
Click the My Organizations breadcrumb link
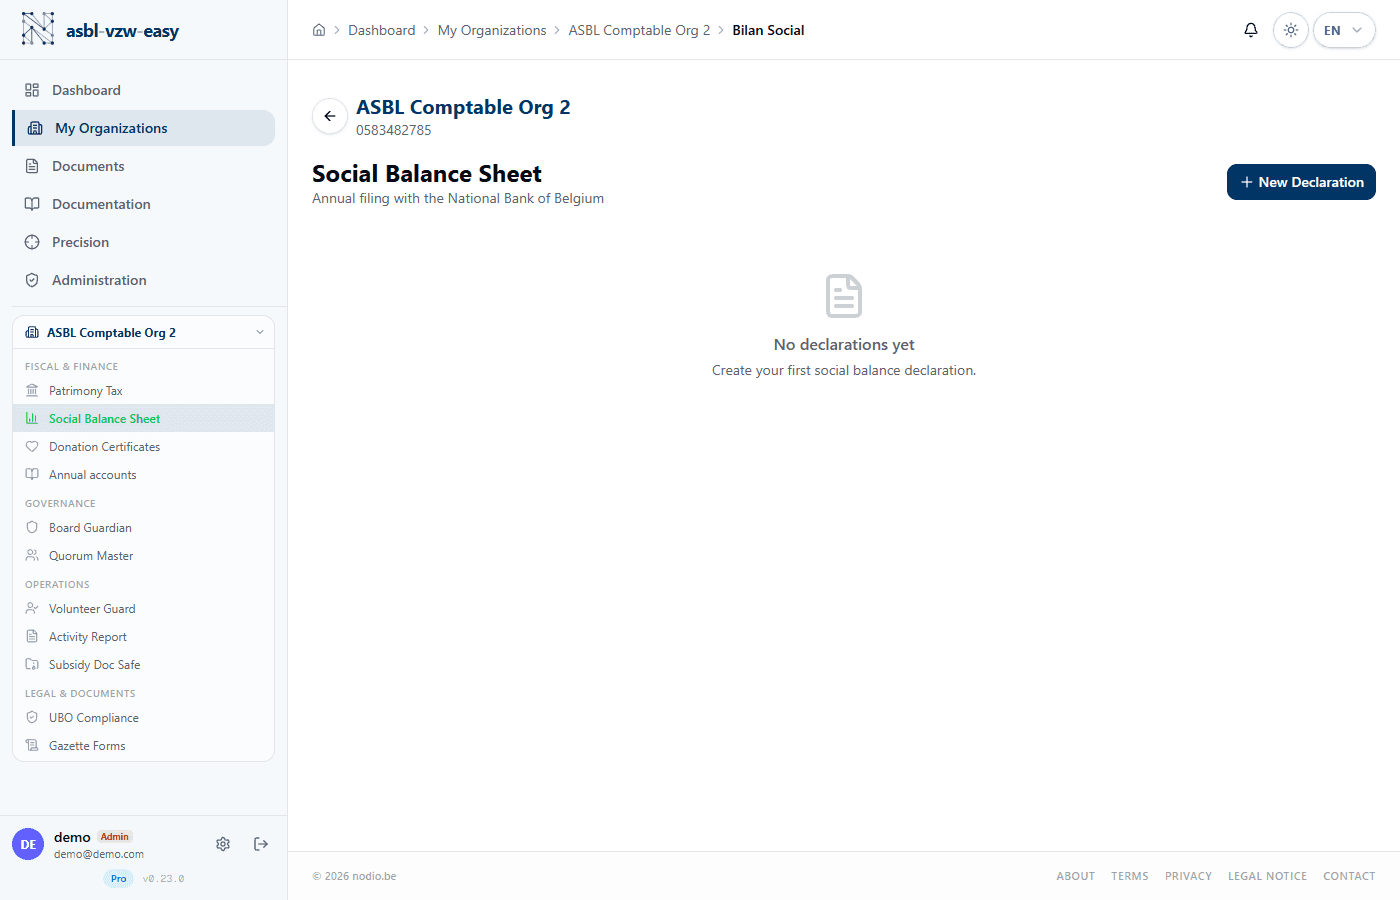pyautogui.click(x=492, y=30)
